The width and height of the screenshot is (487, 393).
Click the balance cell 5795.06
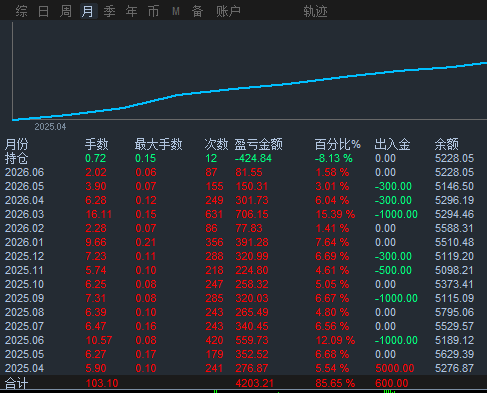coord(454,312)
